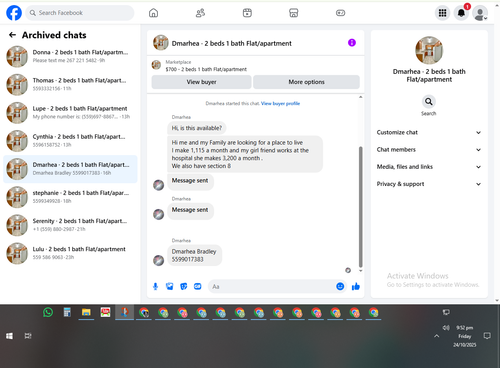
Task: Open the Reels video icon in top bar
Action: click(x=247, y=13)
